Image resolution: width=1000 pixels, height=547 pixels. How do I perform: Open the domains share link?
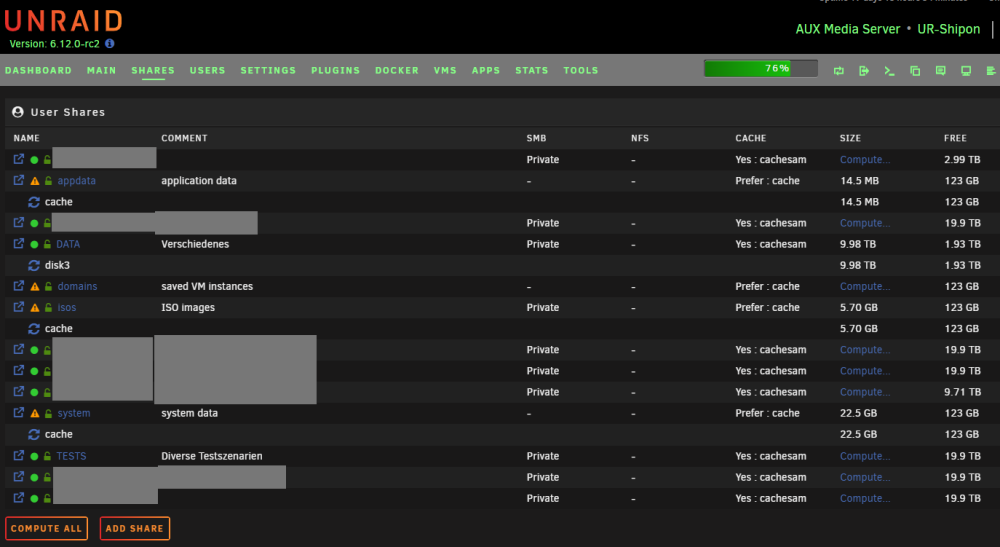point(77,286)
